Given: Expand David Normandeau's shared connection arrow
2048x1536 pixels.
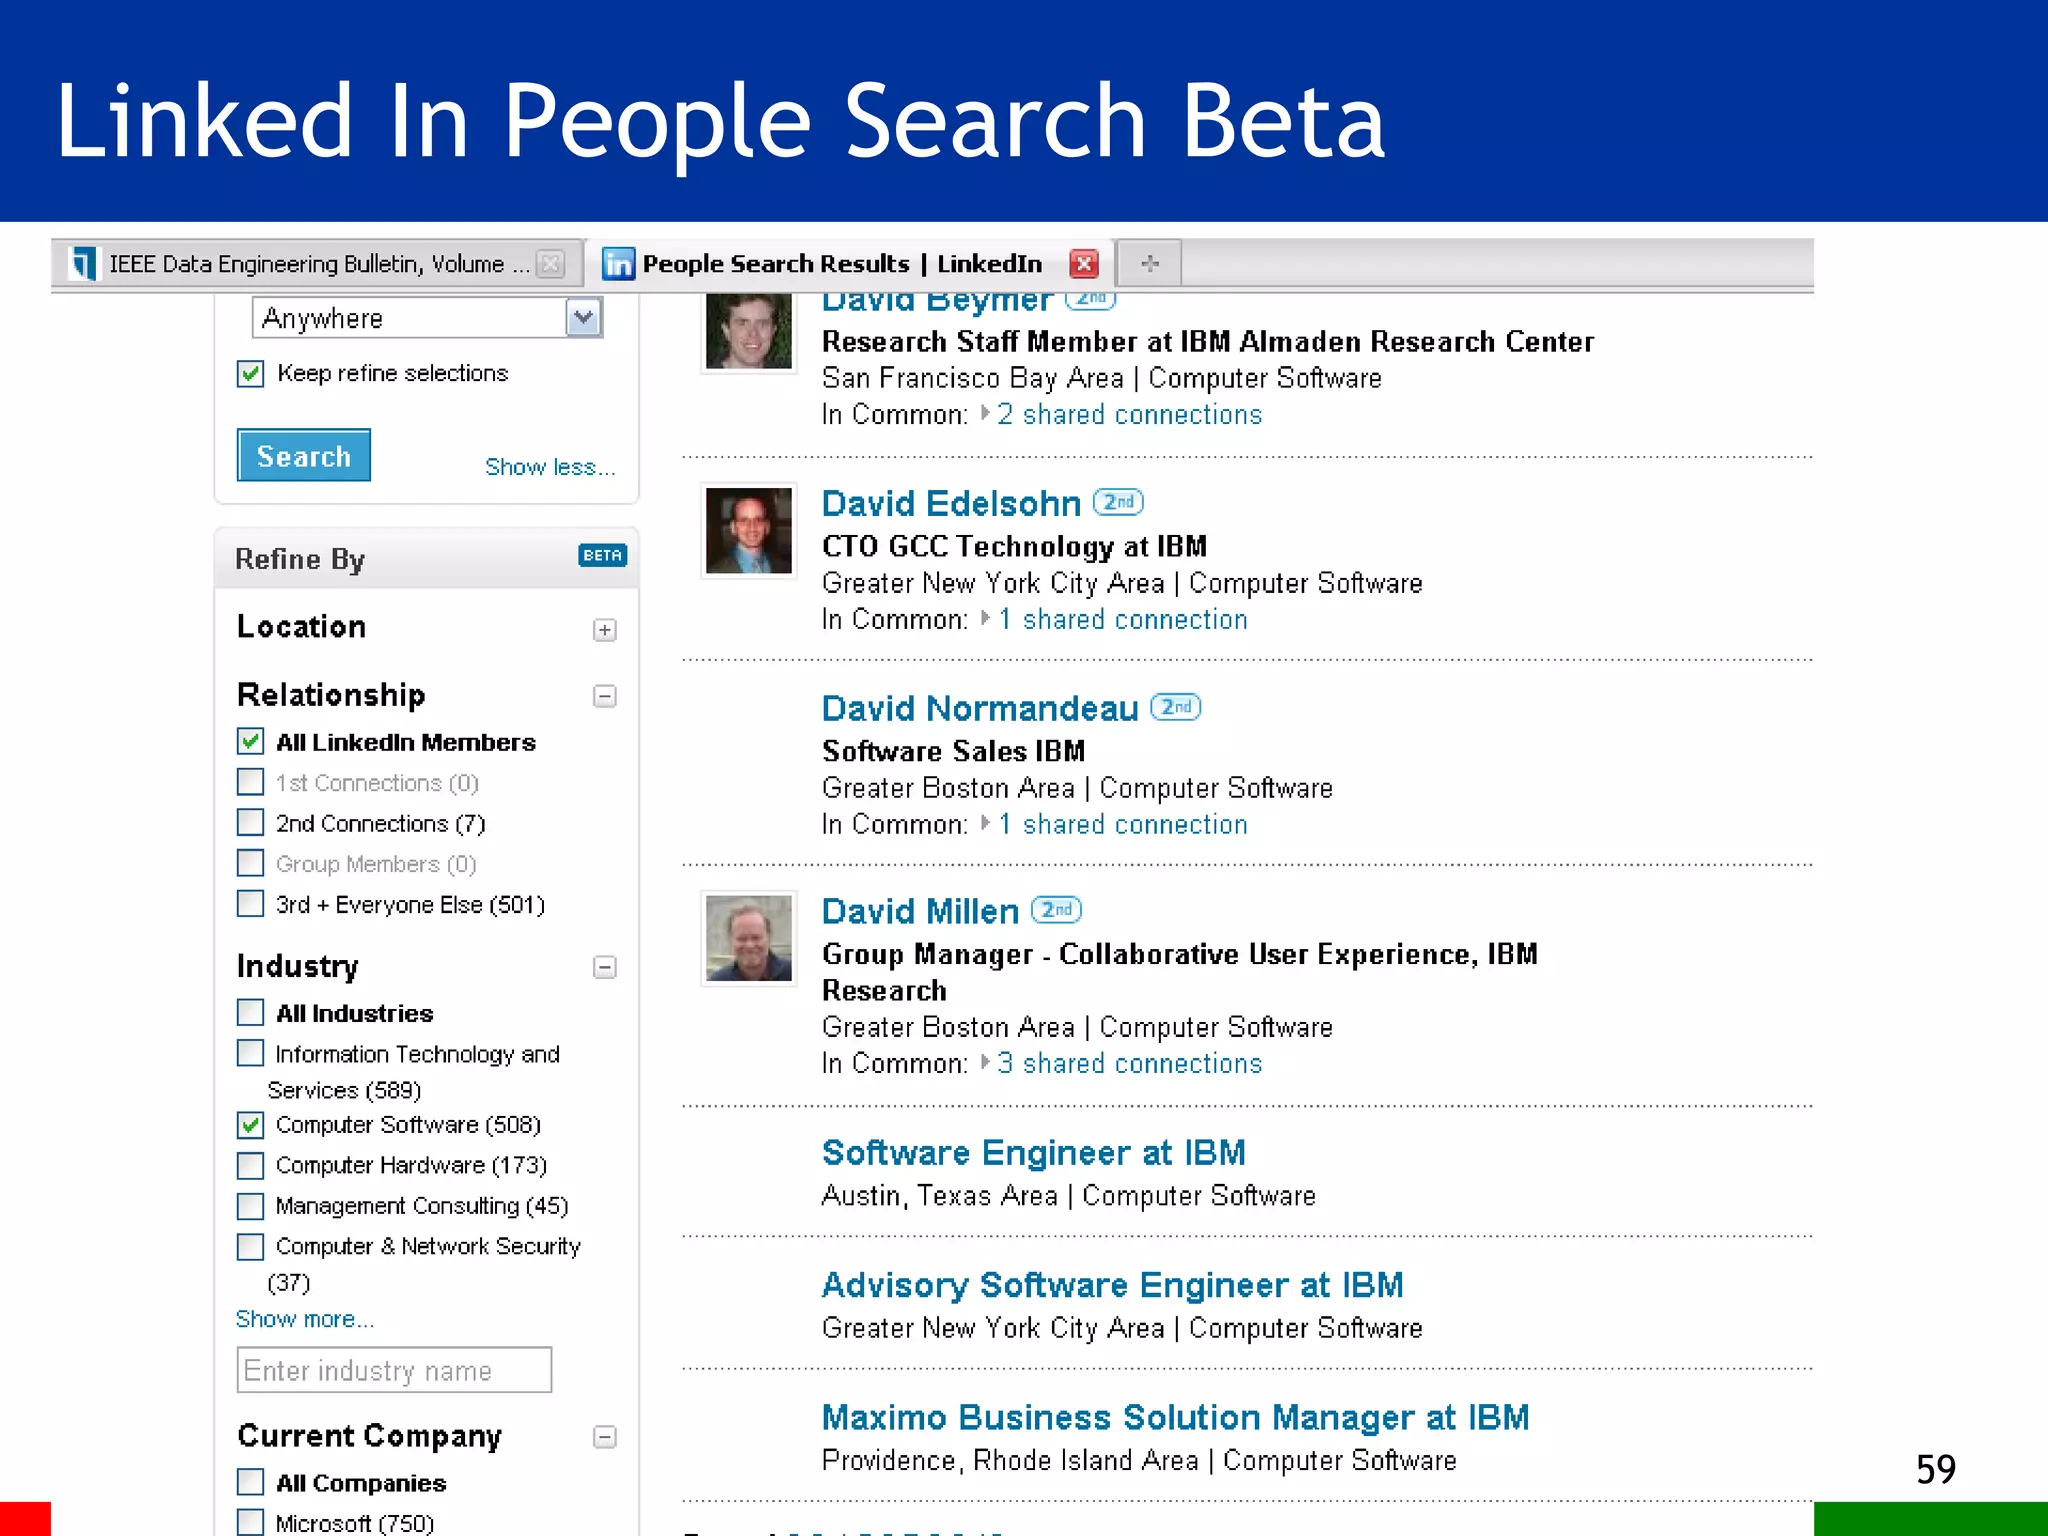Looking at the screenshot, I should [985, 823].
